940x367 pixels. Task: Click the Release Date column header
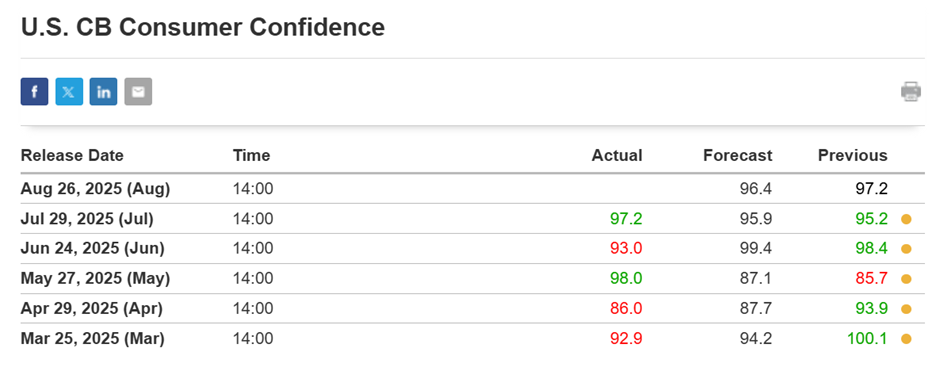pos(72,156)
